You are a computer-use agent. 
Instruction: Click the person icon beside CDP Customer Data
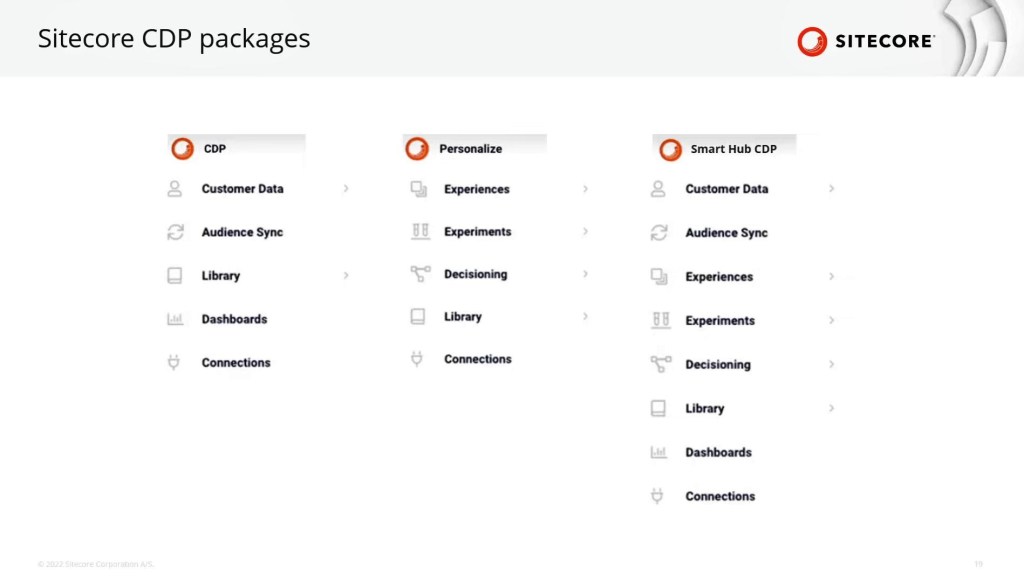175,188
